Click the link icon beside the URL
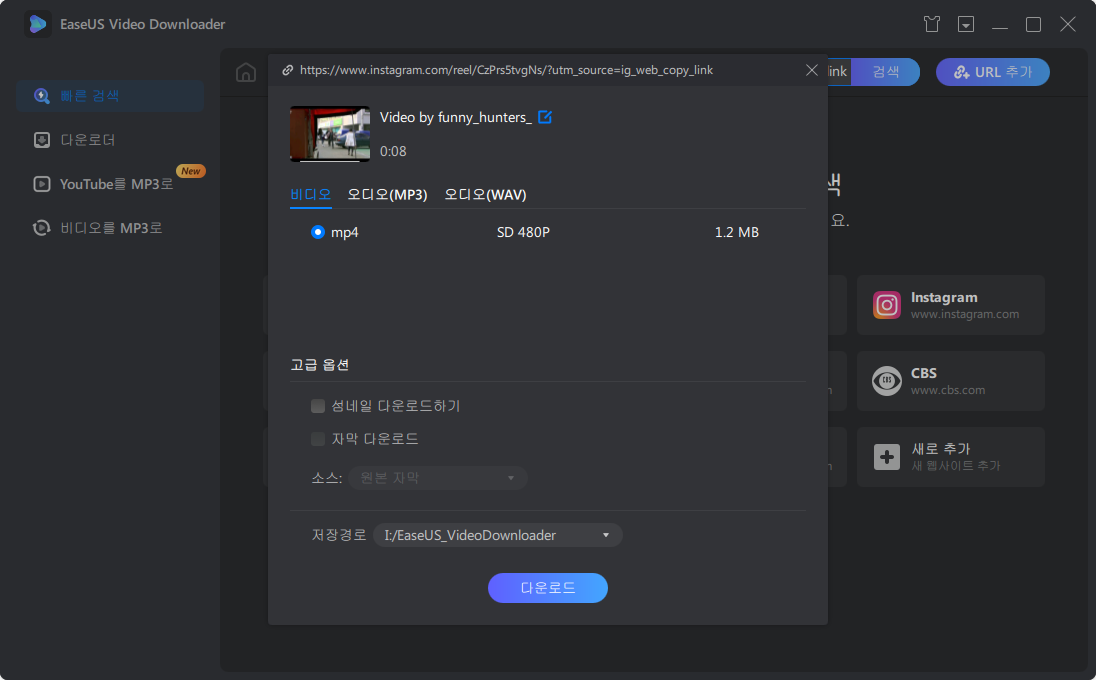The image size is (1096, 680). [287, 70]
